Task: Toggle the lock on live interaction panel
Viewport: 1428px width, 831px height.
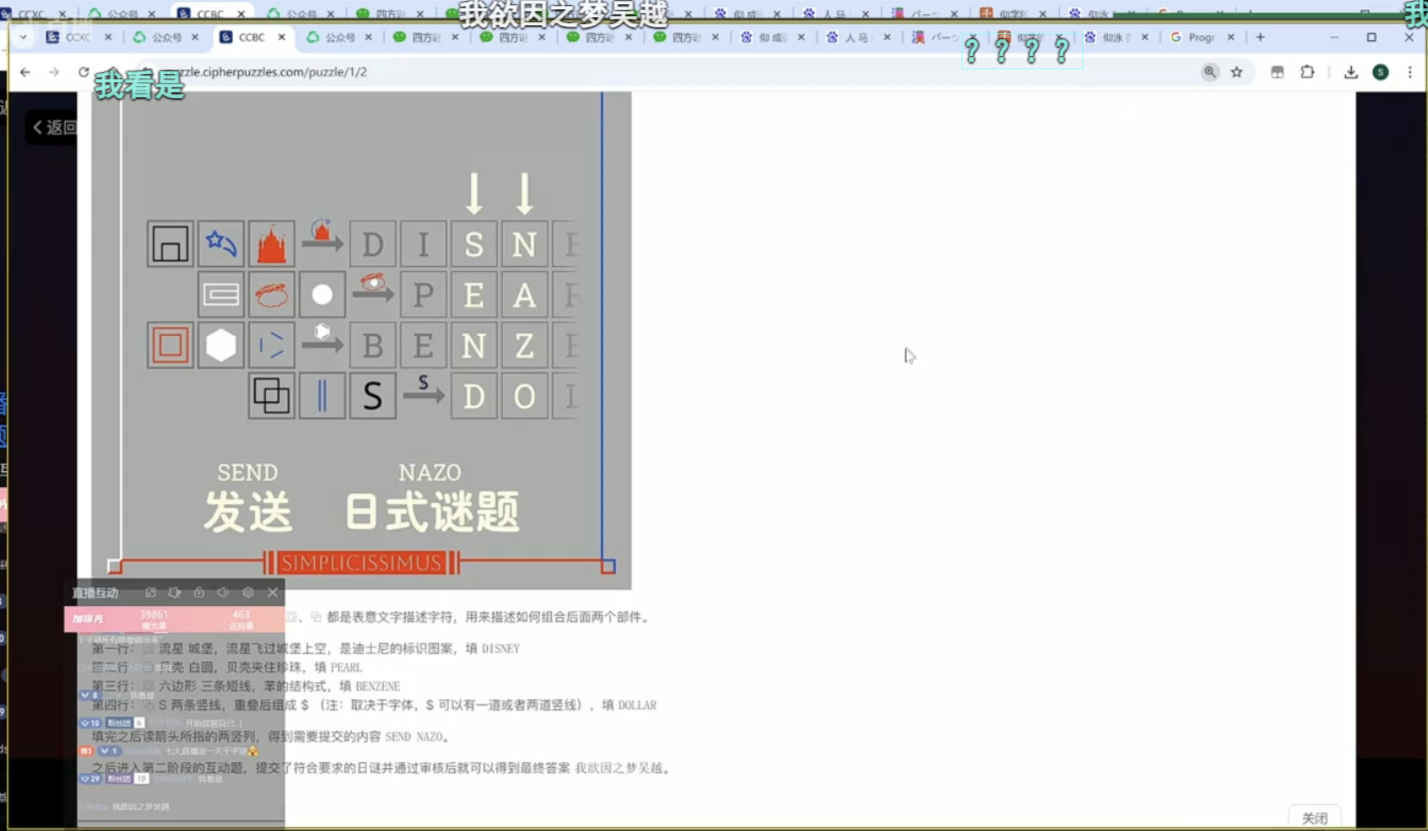Action: (x=199, y=593)
